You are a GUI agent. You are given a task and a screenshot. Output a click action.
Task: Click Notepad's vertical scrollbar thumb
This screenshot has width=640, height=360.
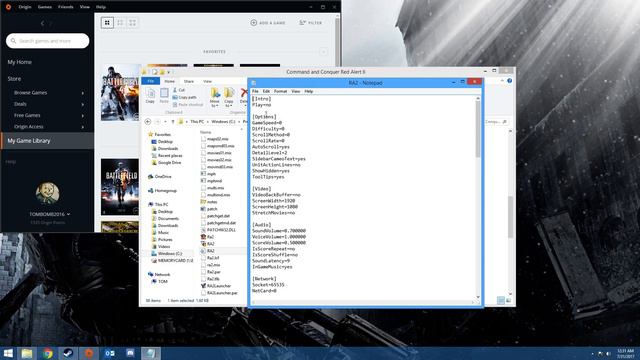[478, 129]
